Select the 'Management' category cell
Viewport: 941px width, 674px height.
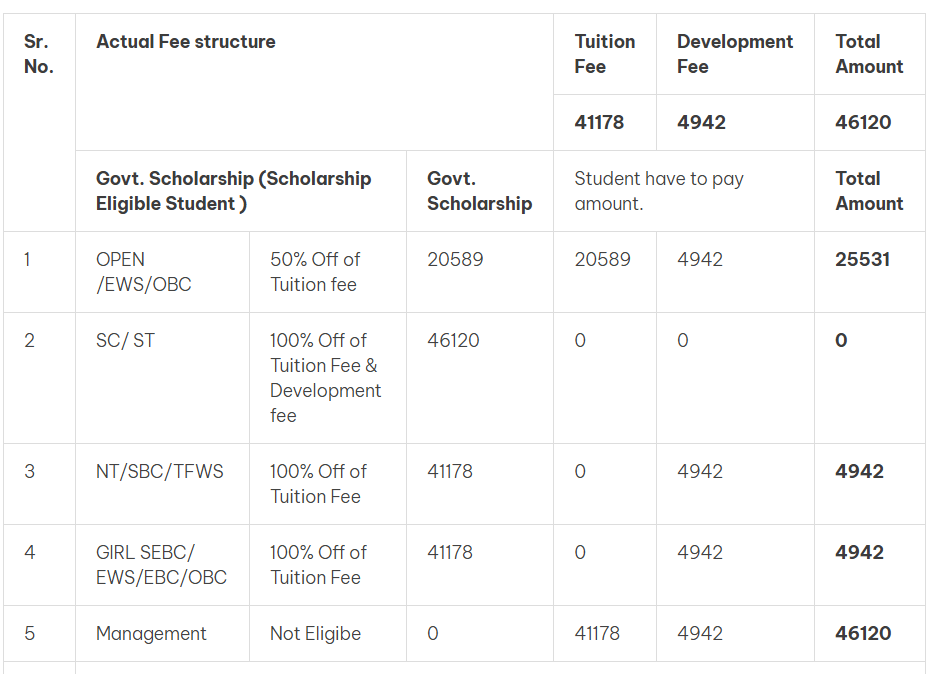151,633
